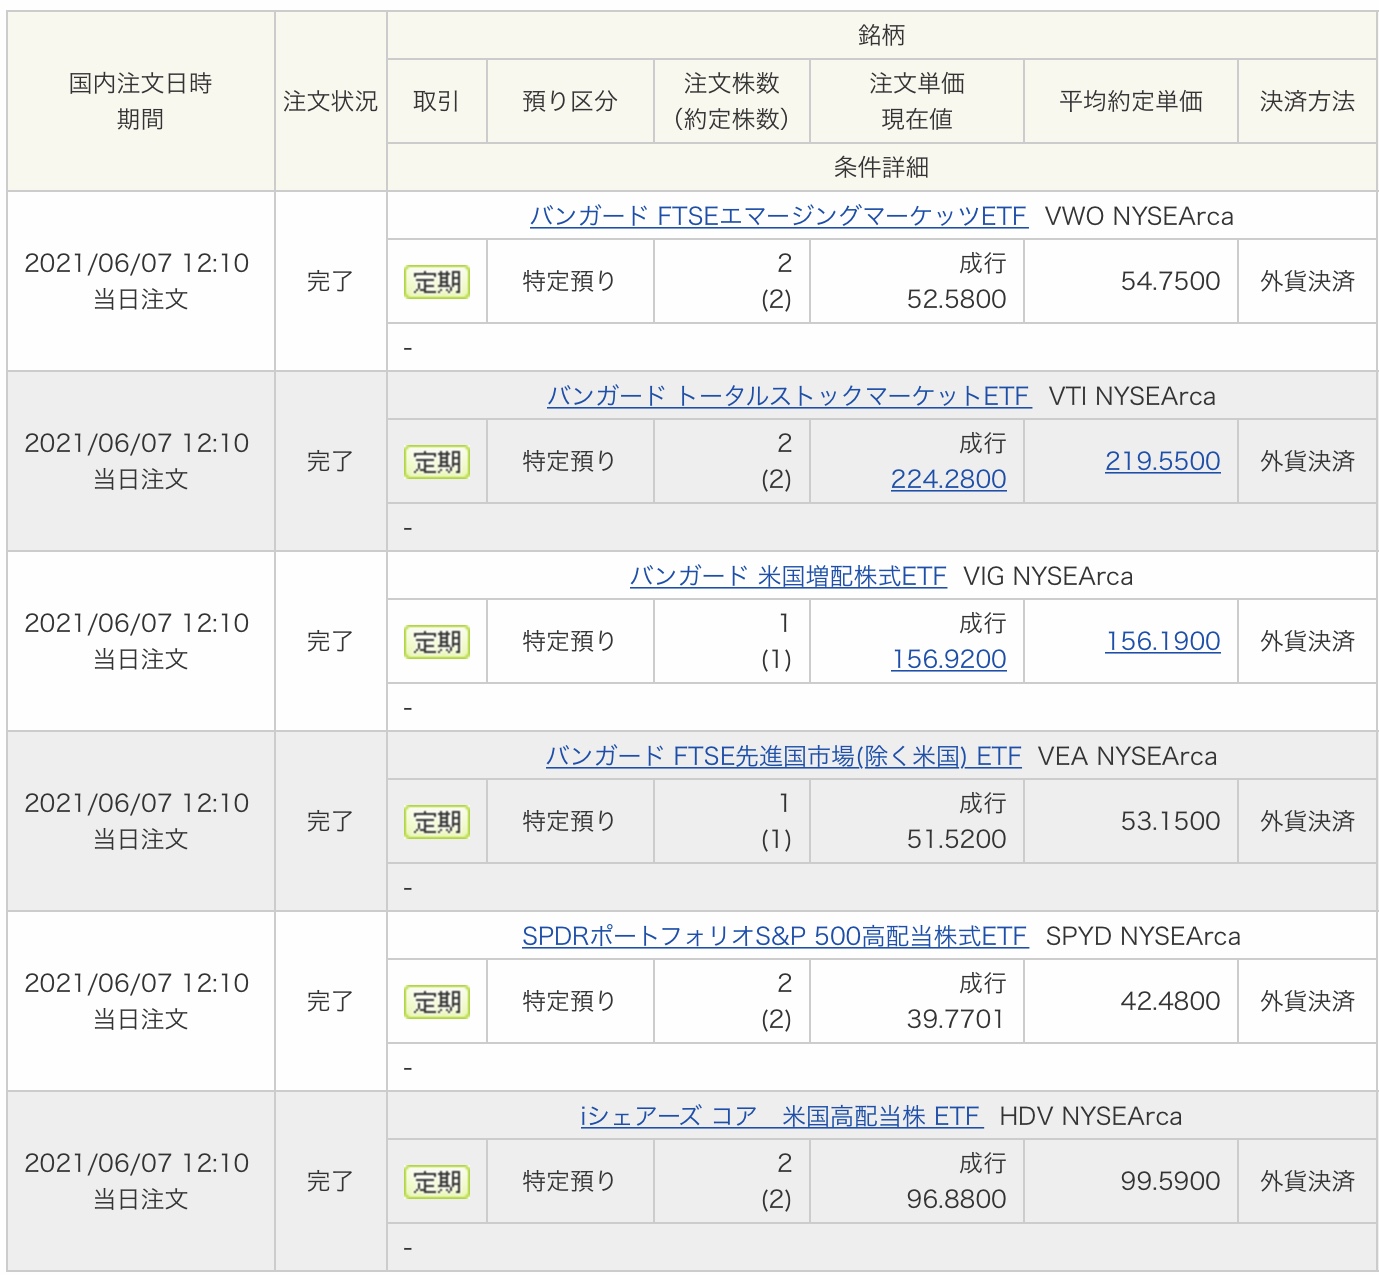Open the SPDRポートフォリオS&P 500高配当株式ETF link
Viewport: 1379px width, 1275px height.
point(775,936)
